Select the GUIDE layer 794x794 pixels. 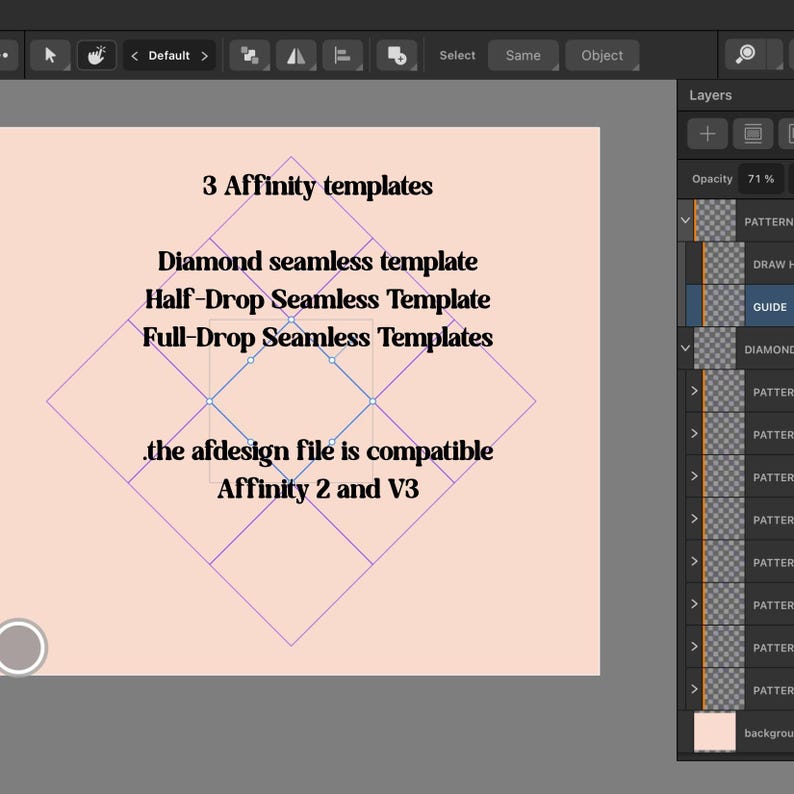(x=740, y=306)
